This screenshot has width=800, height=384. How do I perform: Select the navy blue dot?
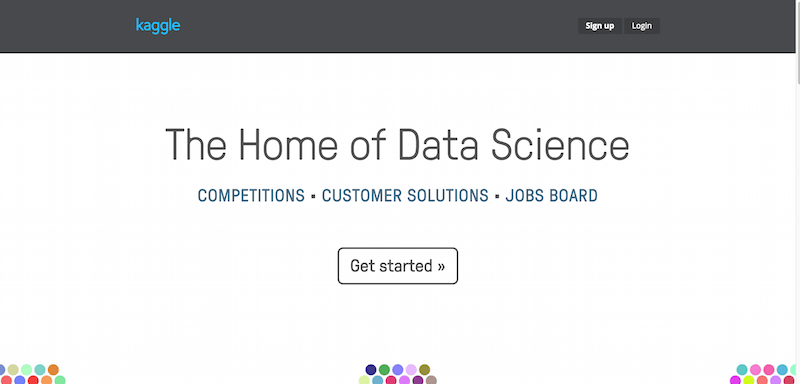pyautogui.click(x=371, y=370)
